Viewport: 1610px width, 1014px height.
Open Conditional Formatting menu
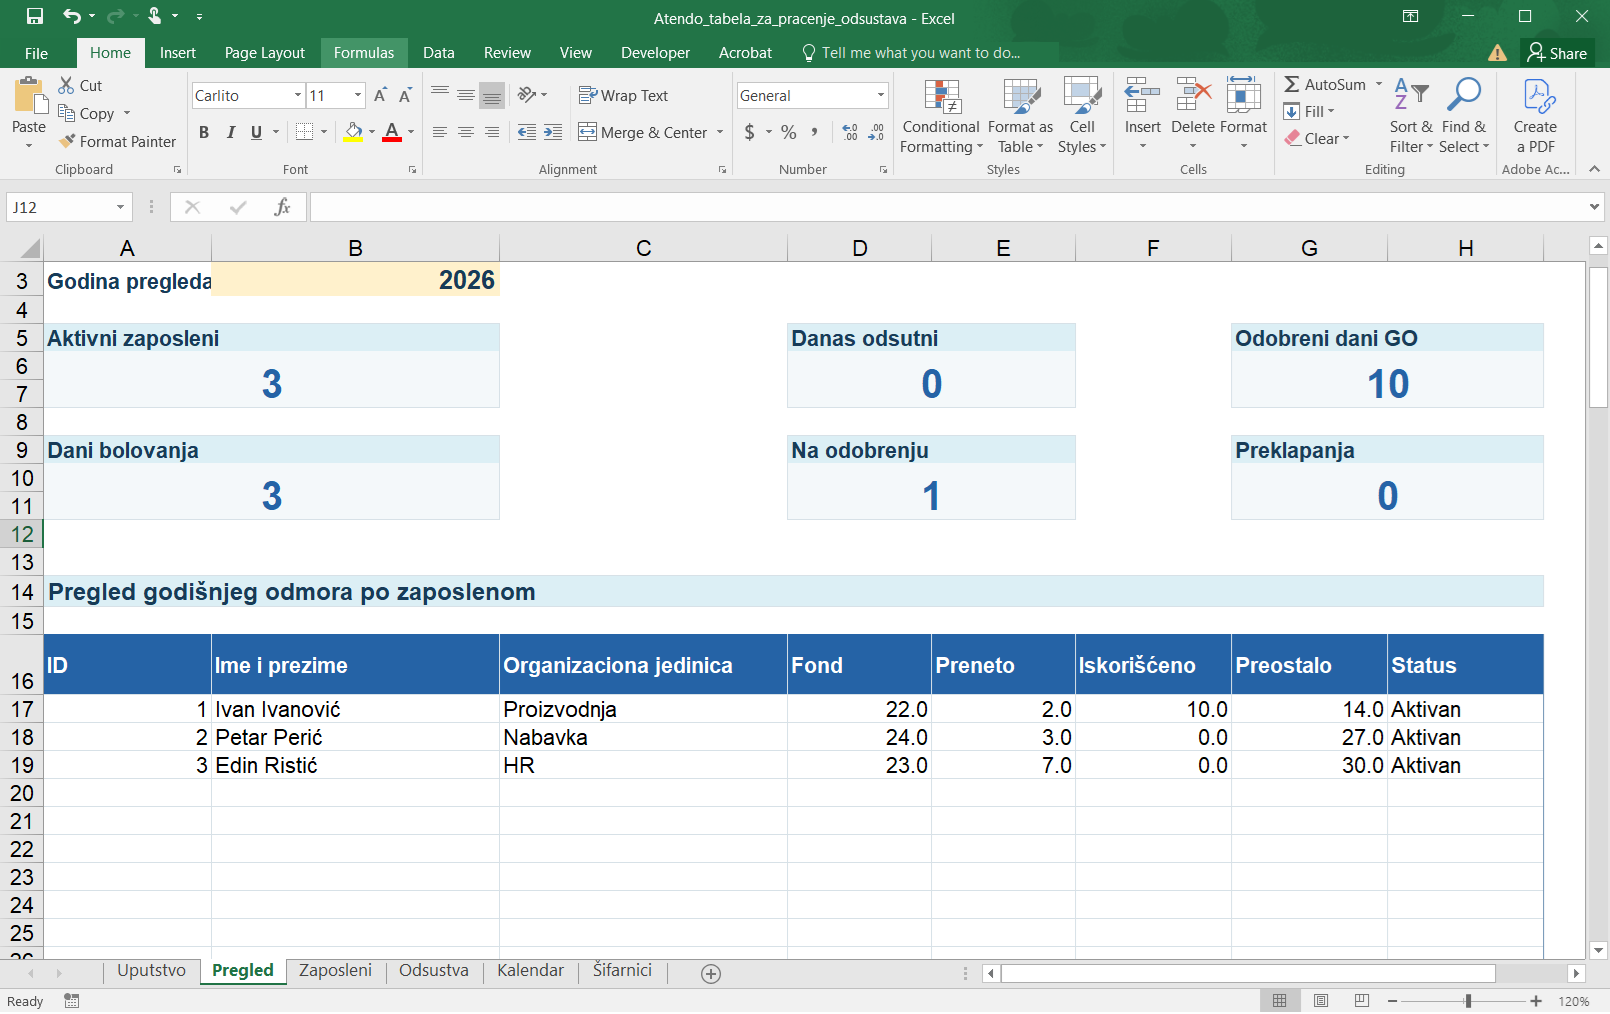(941, 116)
